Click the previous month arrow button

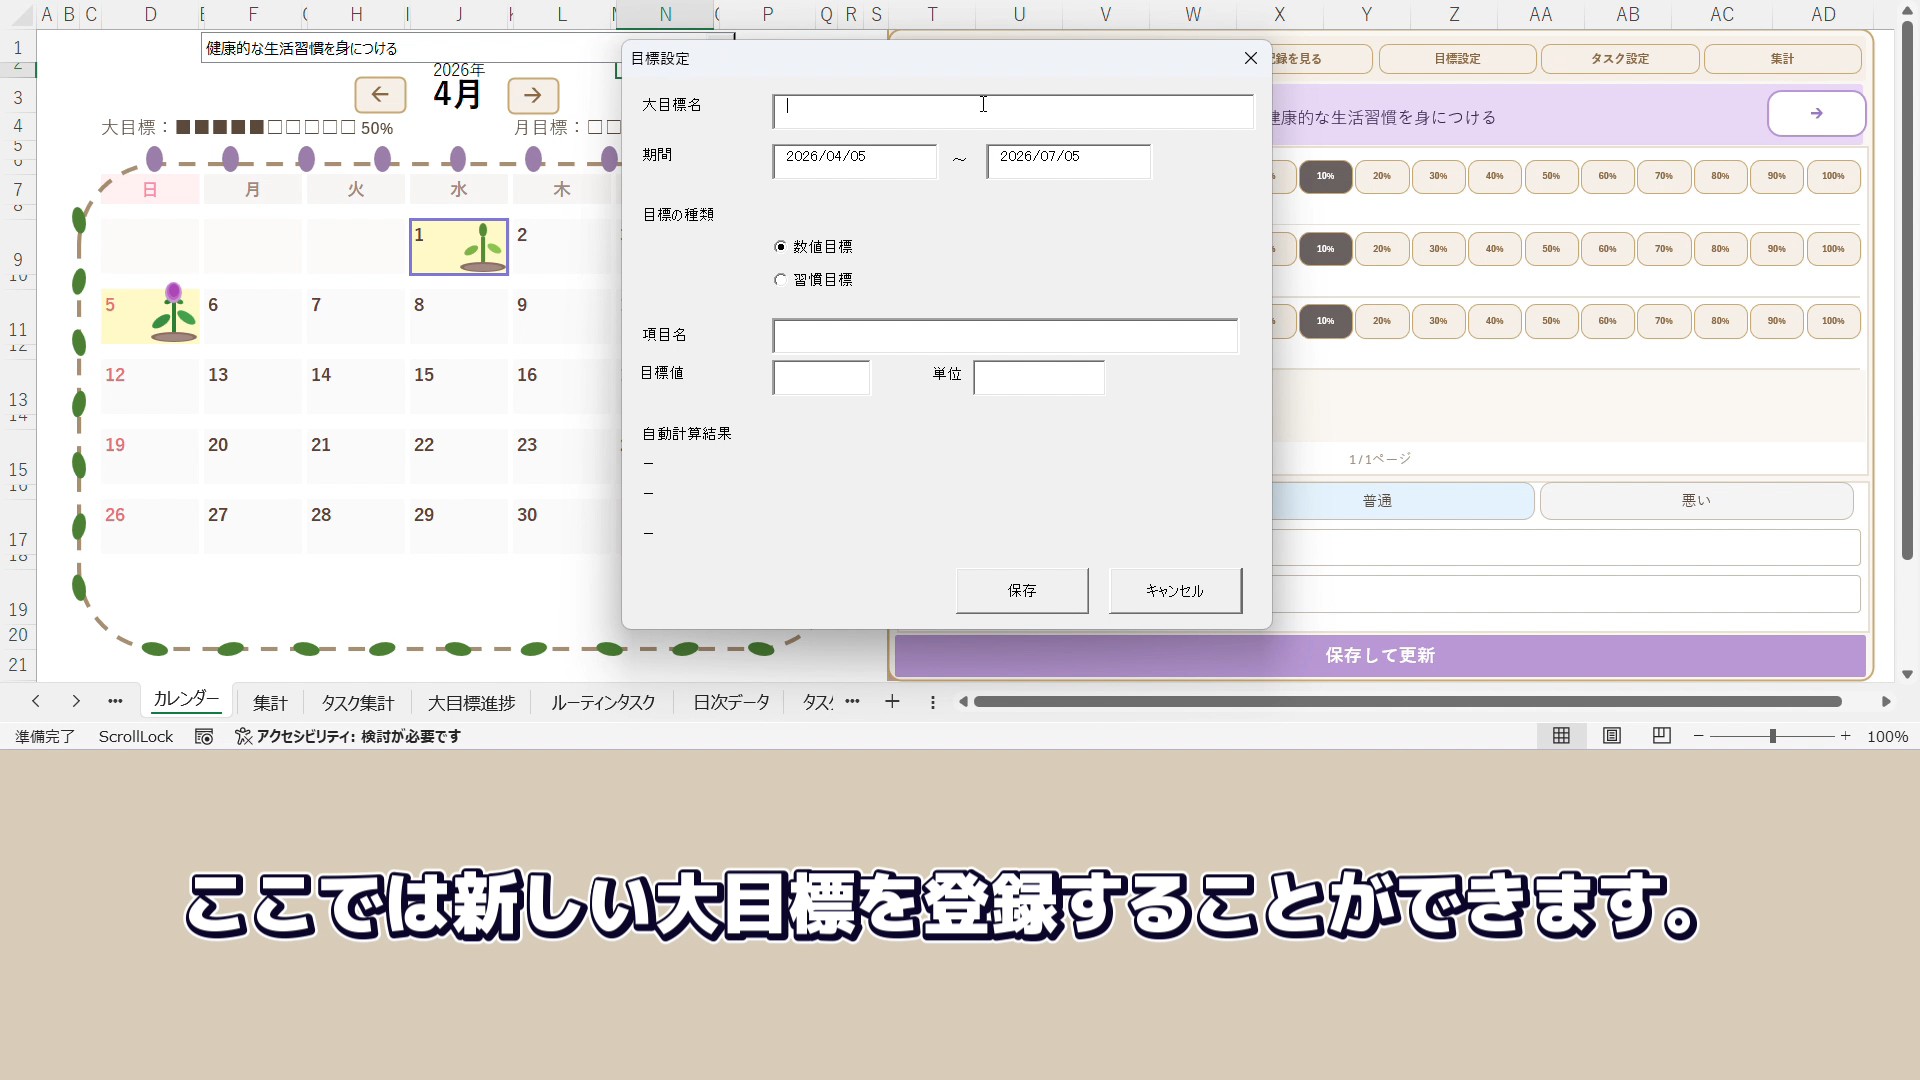[x=380, y=95]
